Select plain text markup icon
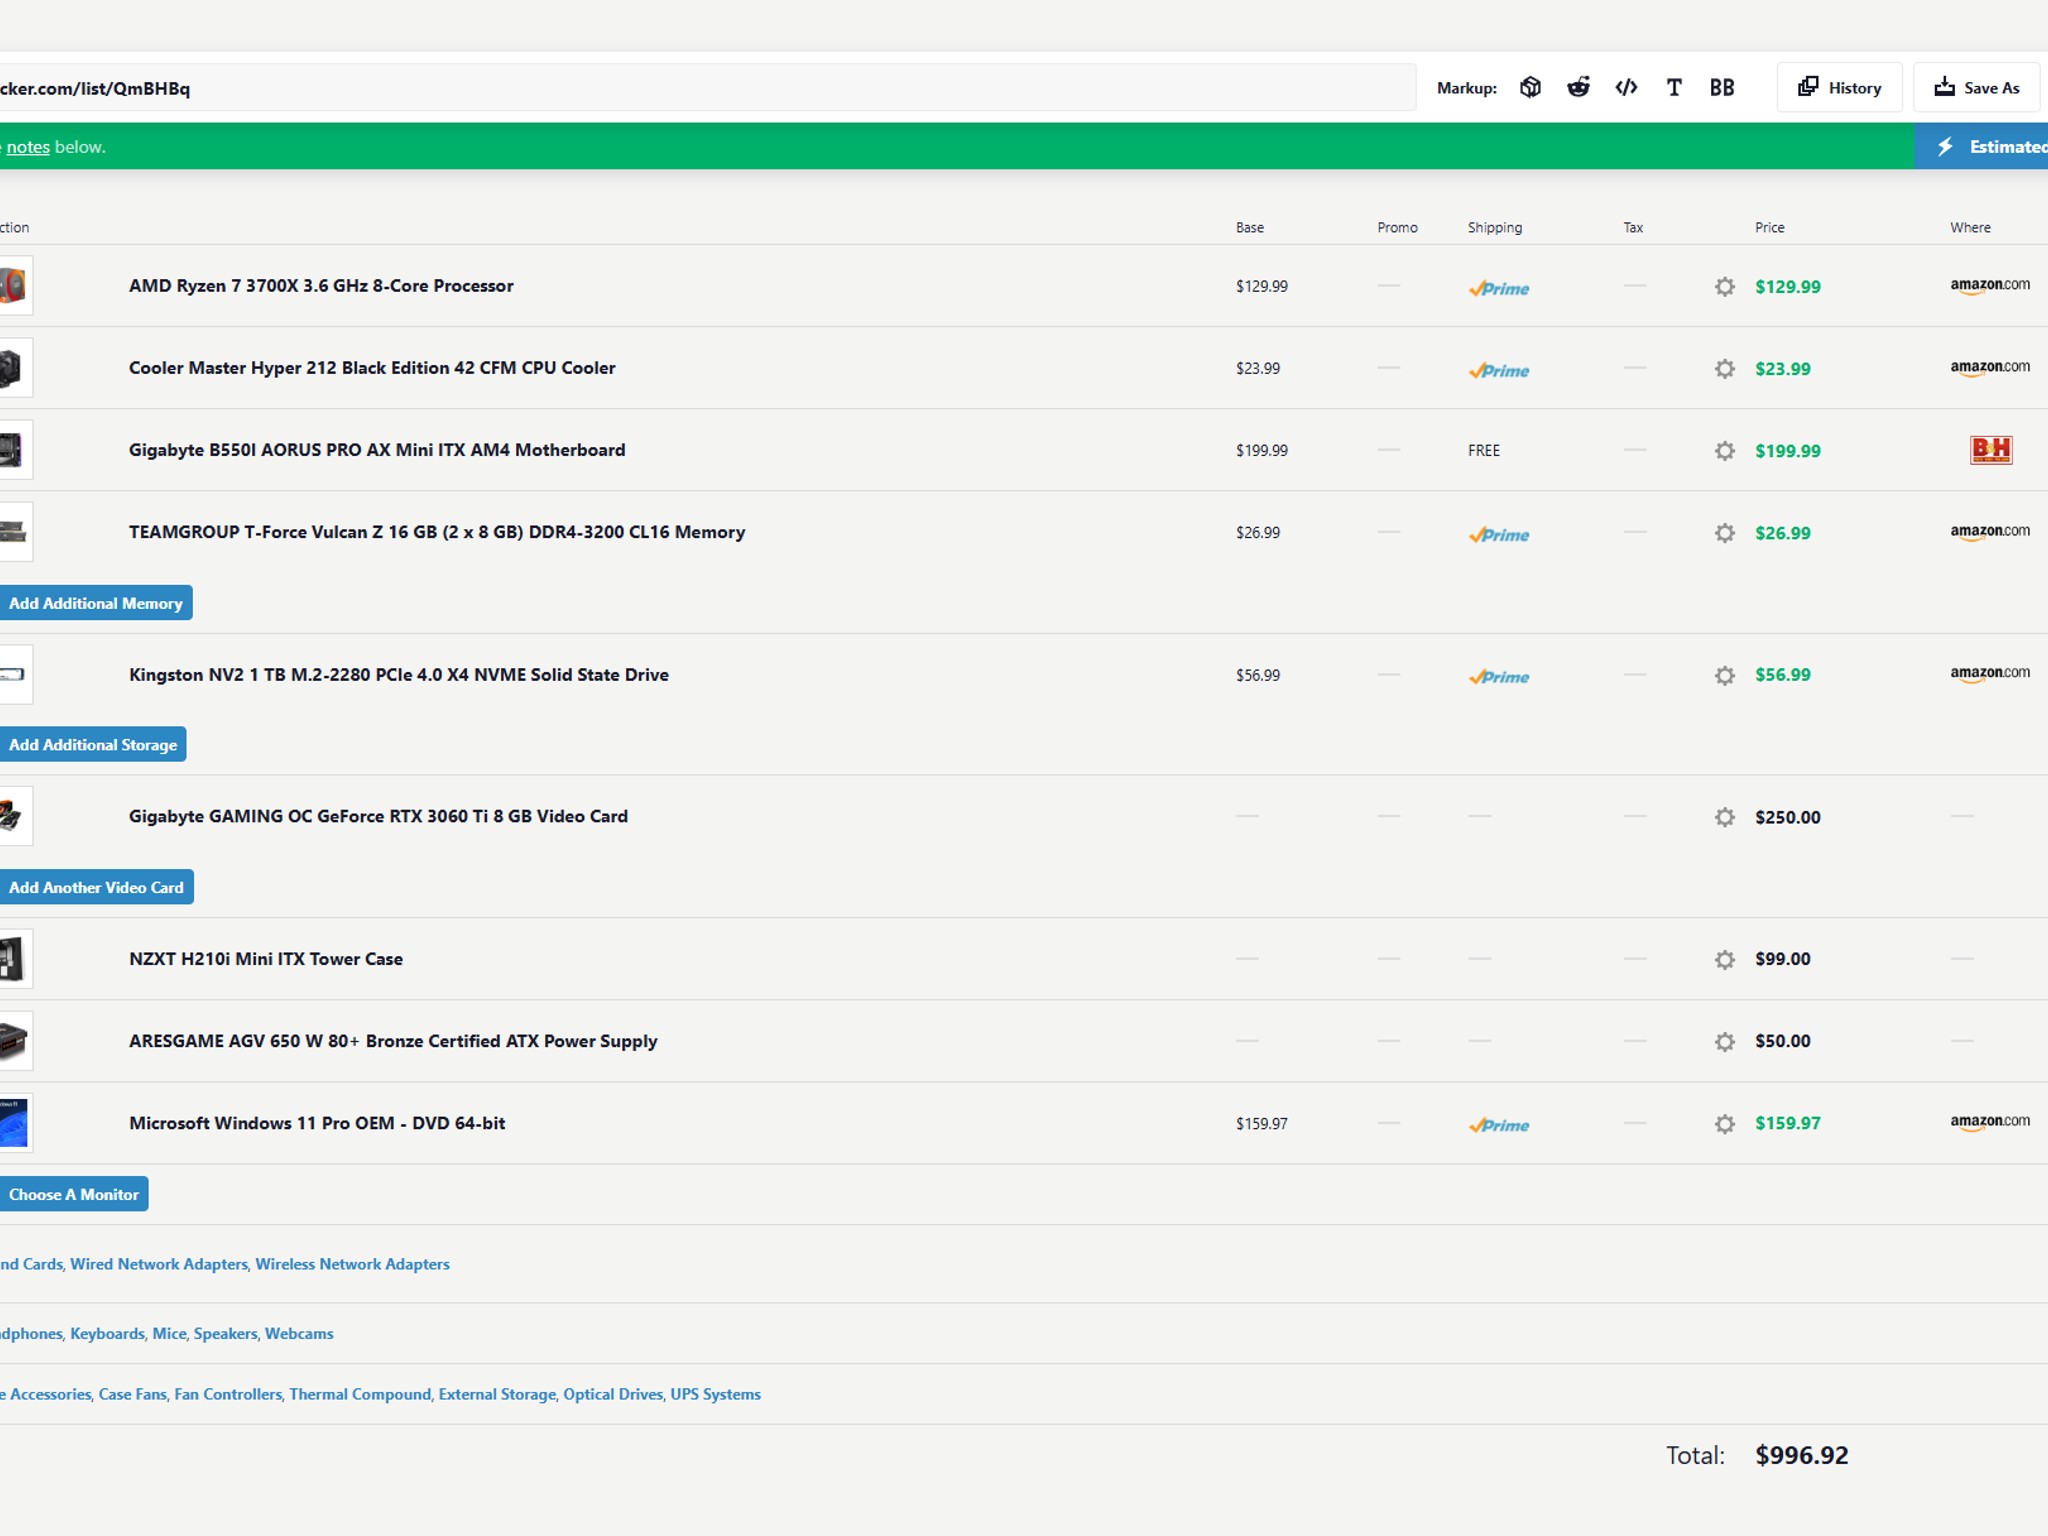The width and height of the screenshot is (2048, 1536). tap(1674, 87)
